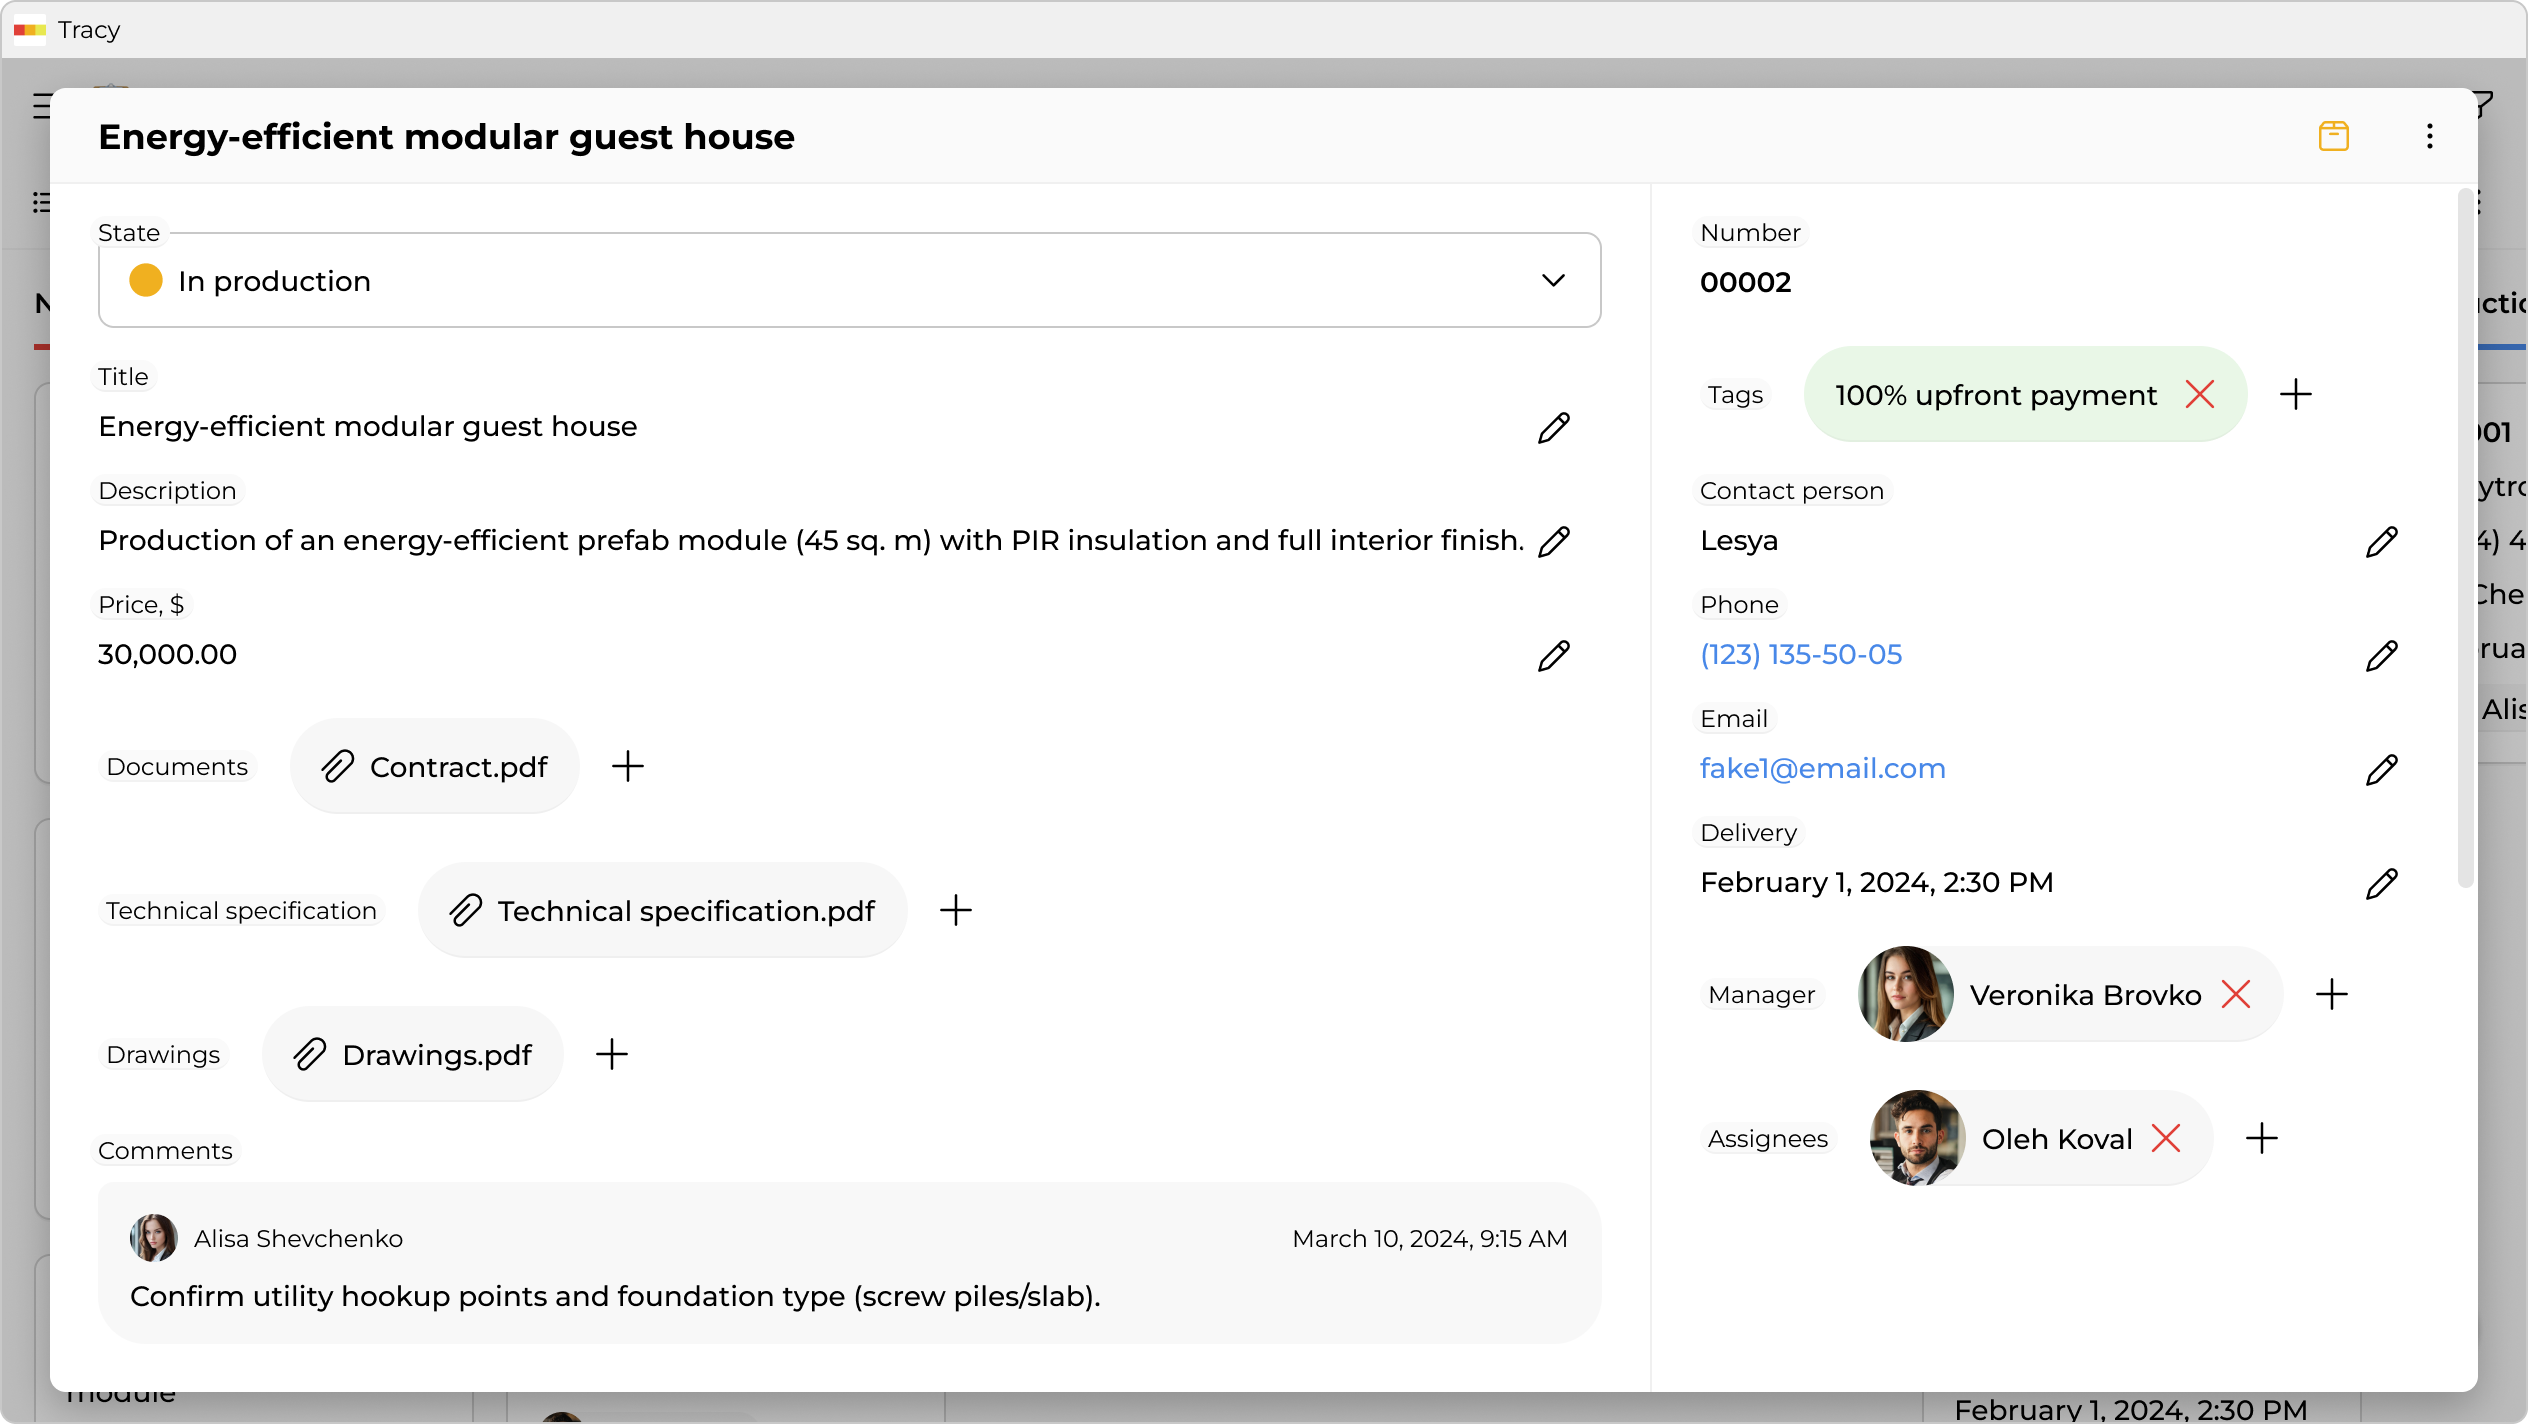Edit the Phone number pencil icon
Viewport: 2528px width, 1424px height.
click(2381, 656)
